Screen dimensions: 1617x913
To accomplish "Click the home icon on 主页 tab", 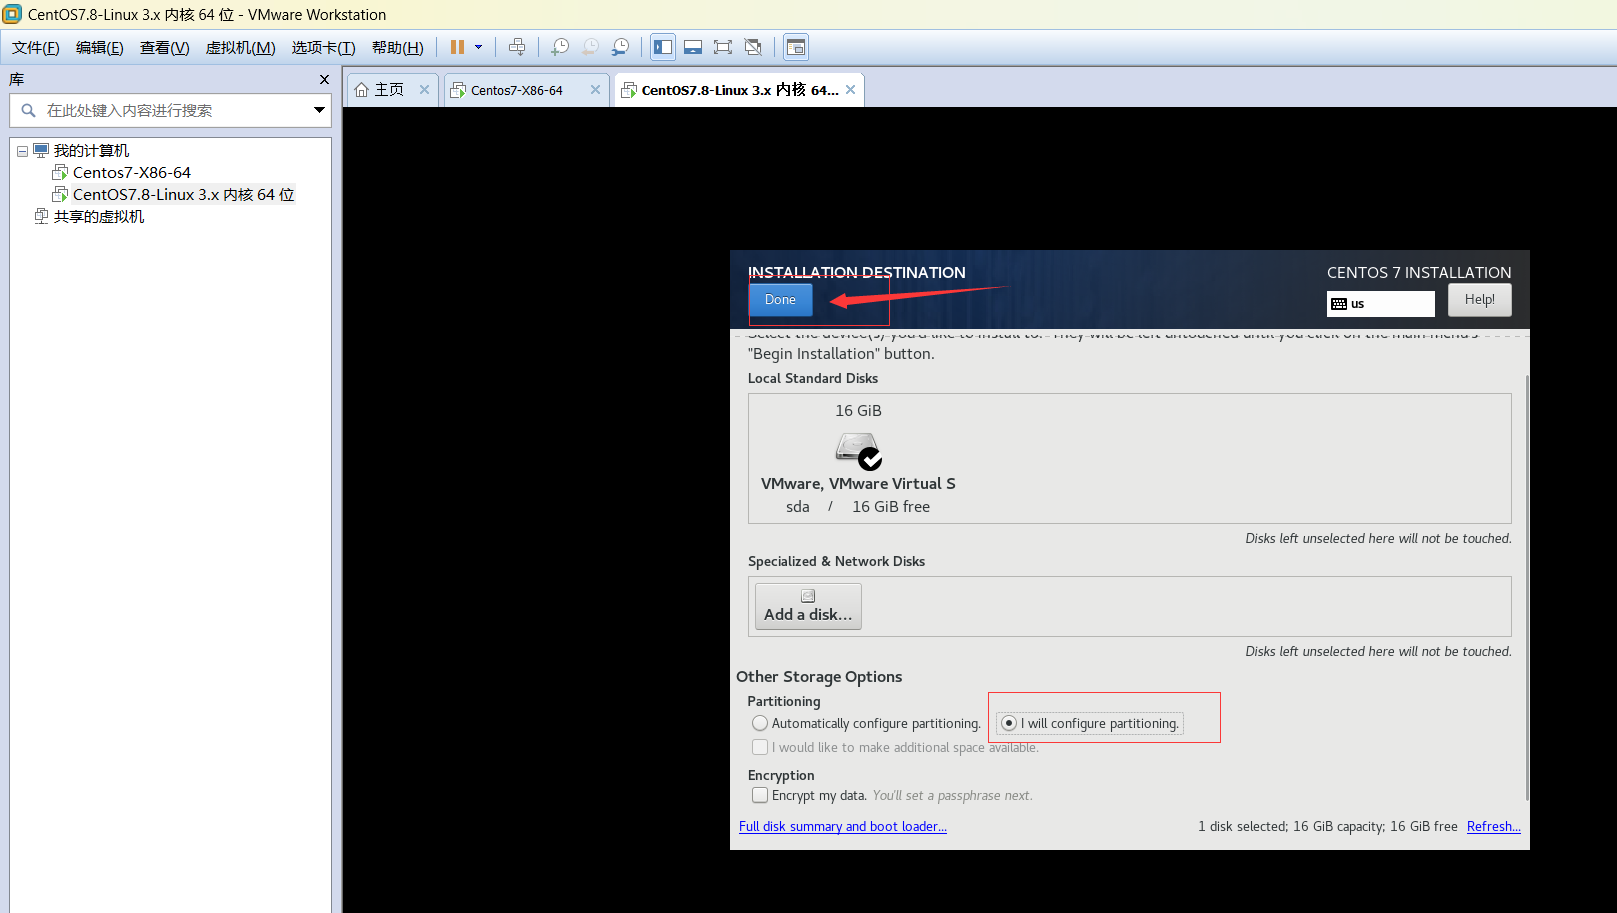I will 362,90.
